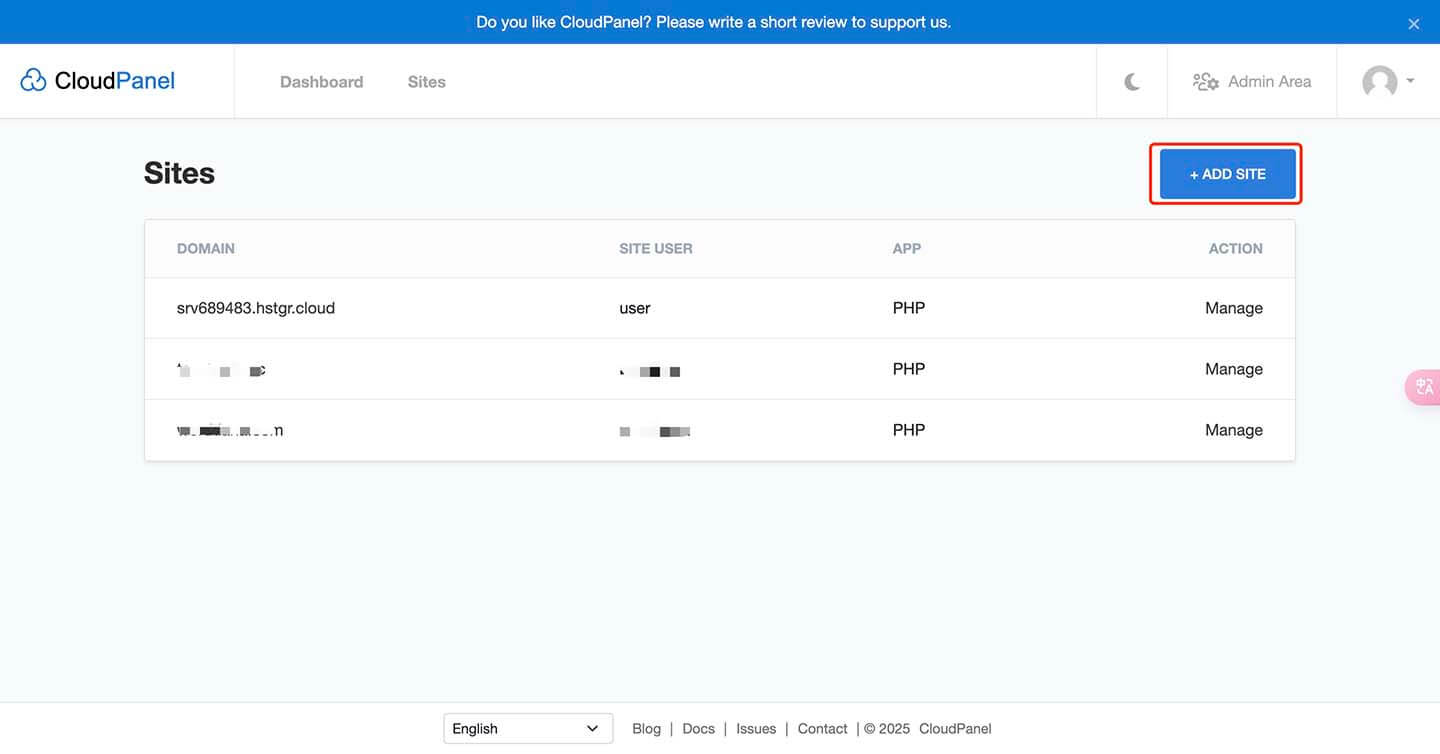Viewport: 1440px width, 754px height.
Task: Open the Sites tab
Action: pyautogui.click(x=426, y=82)
